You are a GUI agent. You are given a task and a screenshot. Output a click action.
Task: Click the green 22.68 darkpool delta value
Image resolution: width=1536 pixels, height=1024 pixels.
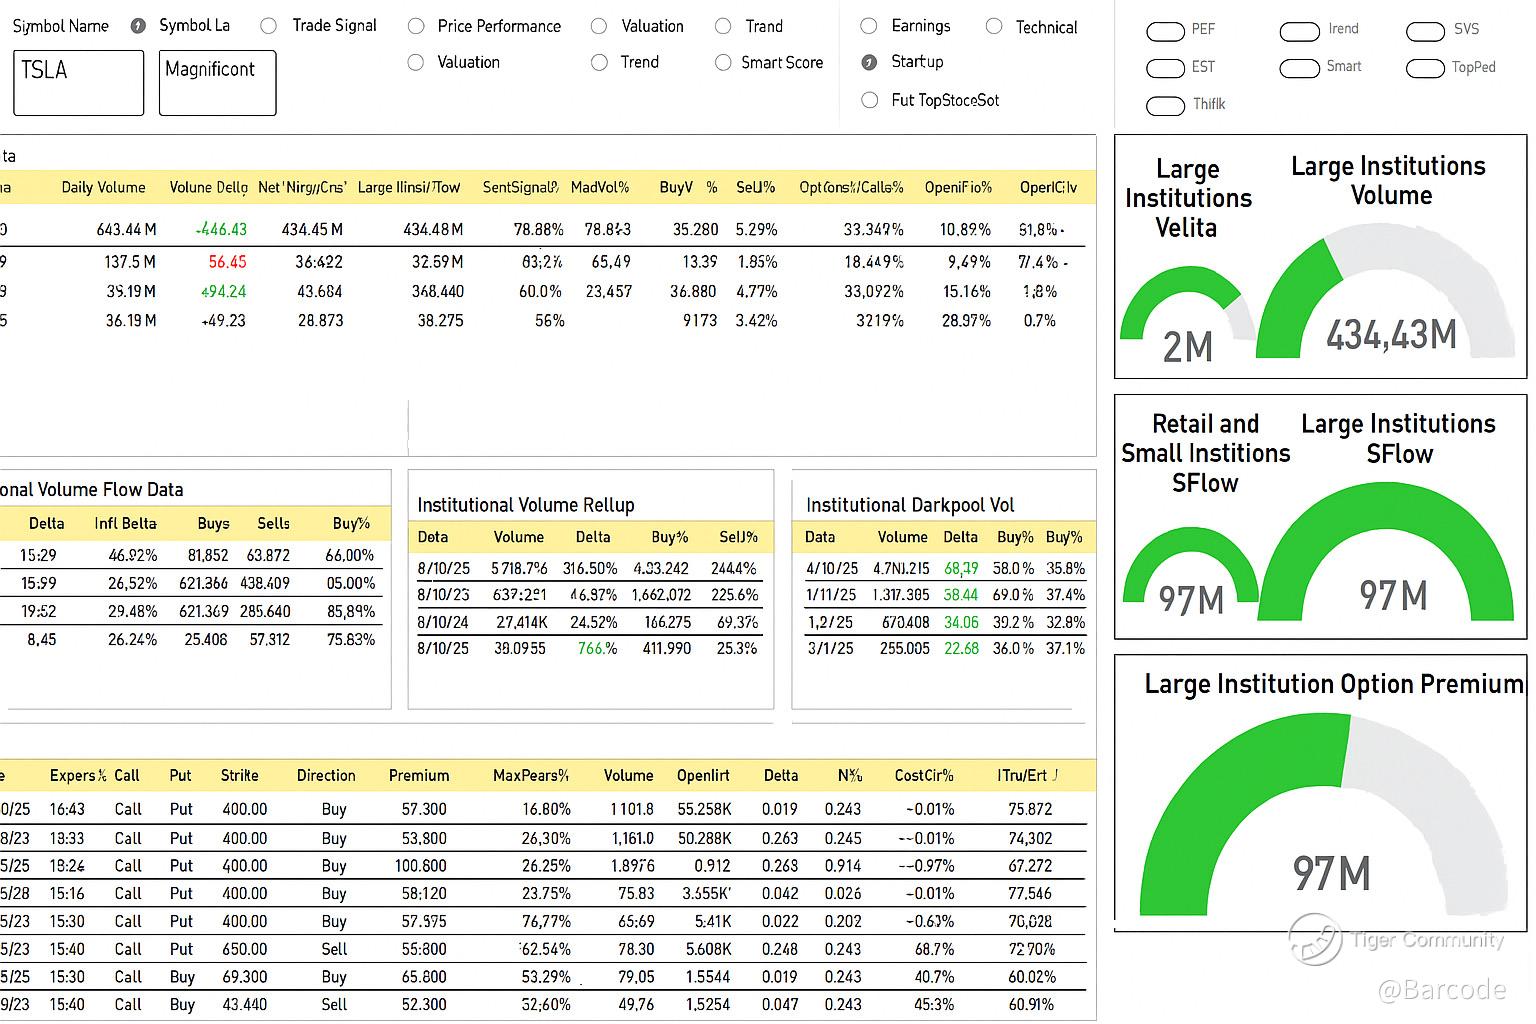click(x=961, y=648)
